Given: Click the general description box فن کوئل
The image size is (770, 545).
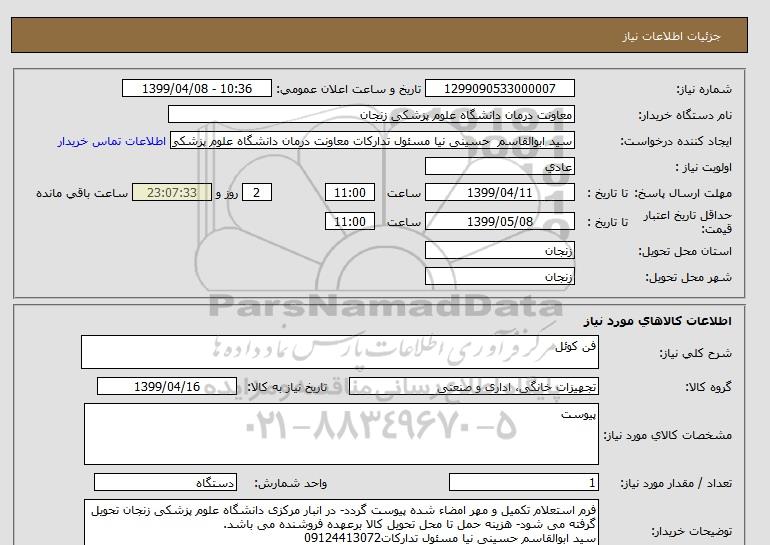Looking at the screenshot, I should point(340,352).
